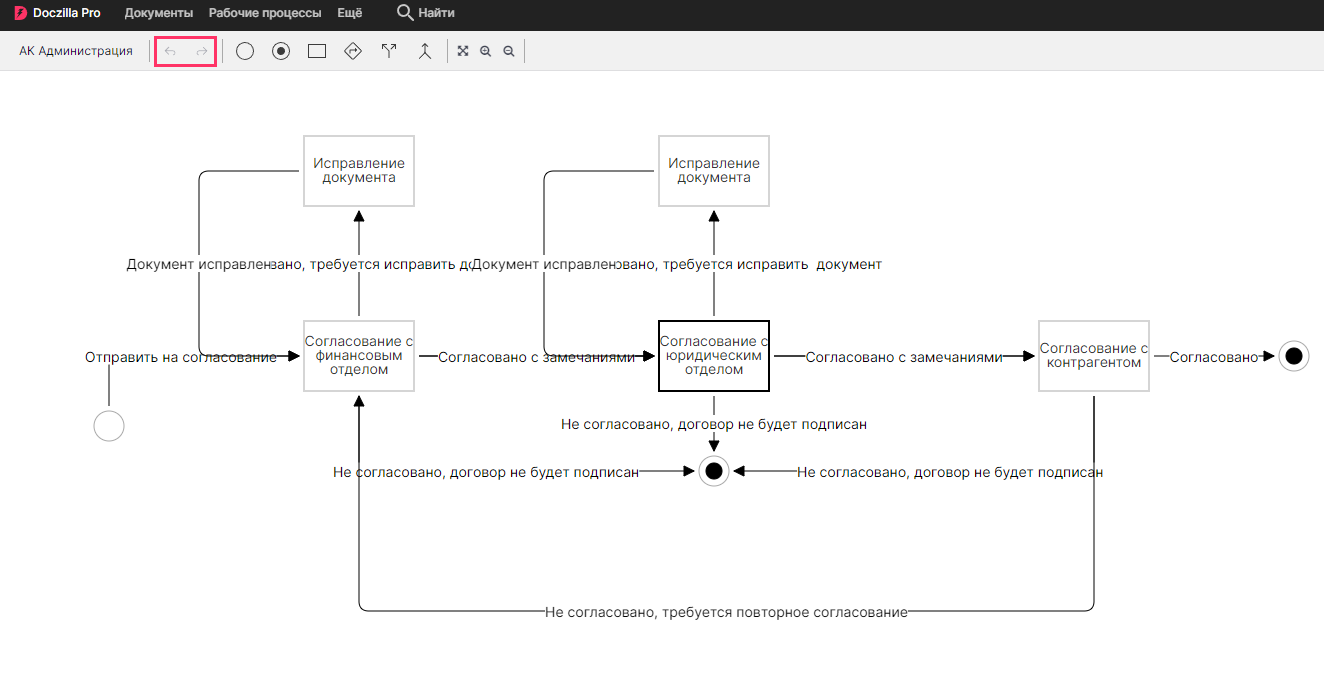Select the АК Администрация toolbar label
The width and height of the screenshot is (1324, 684).
[76, 51]
